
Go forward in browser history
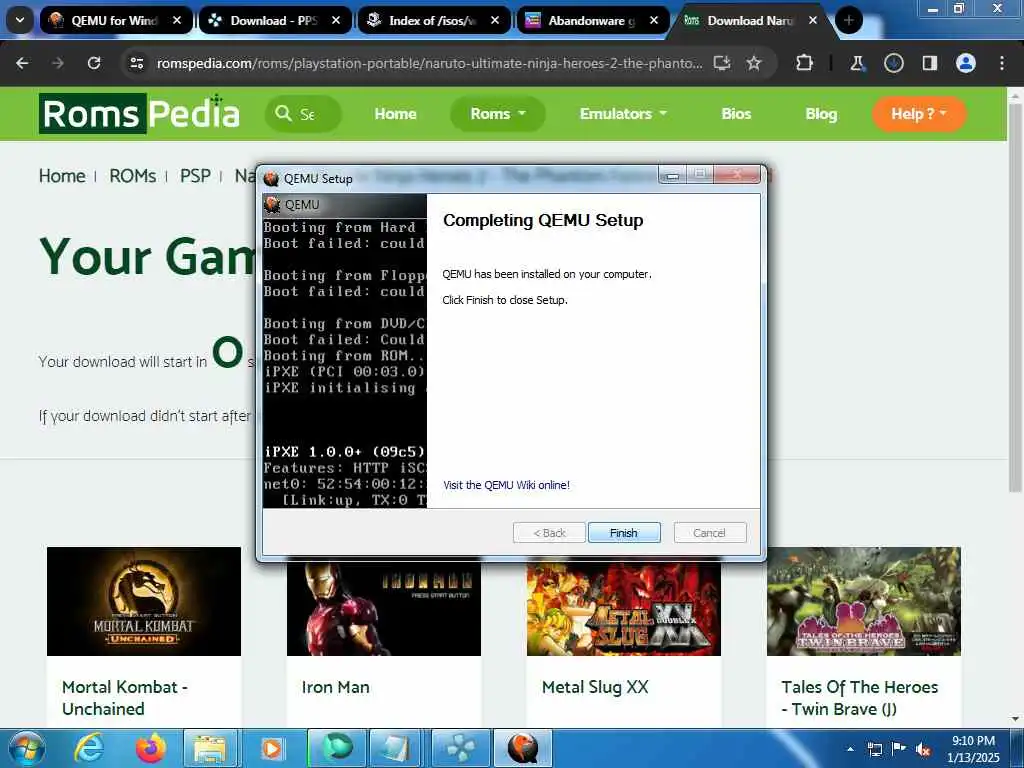tap(58, 63)
